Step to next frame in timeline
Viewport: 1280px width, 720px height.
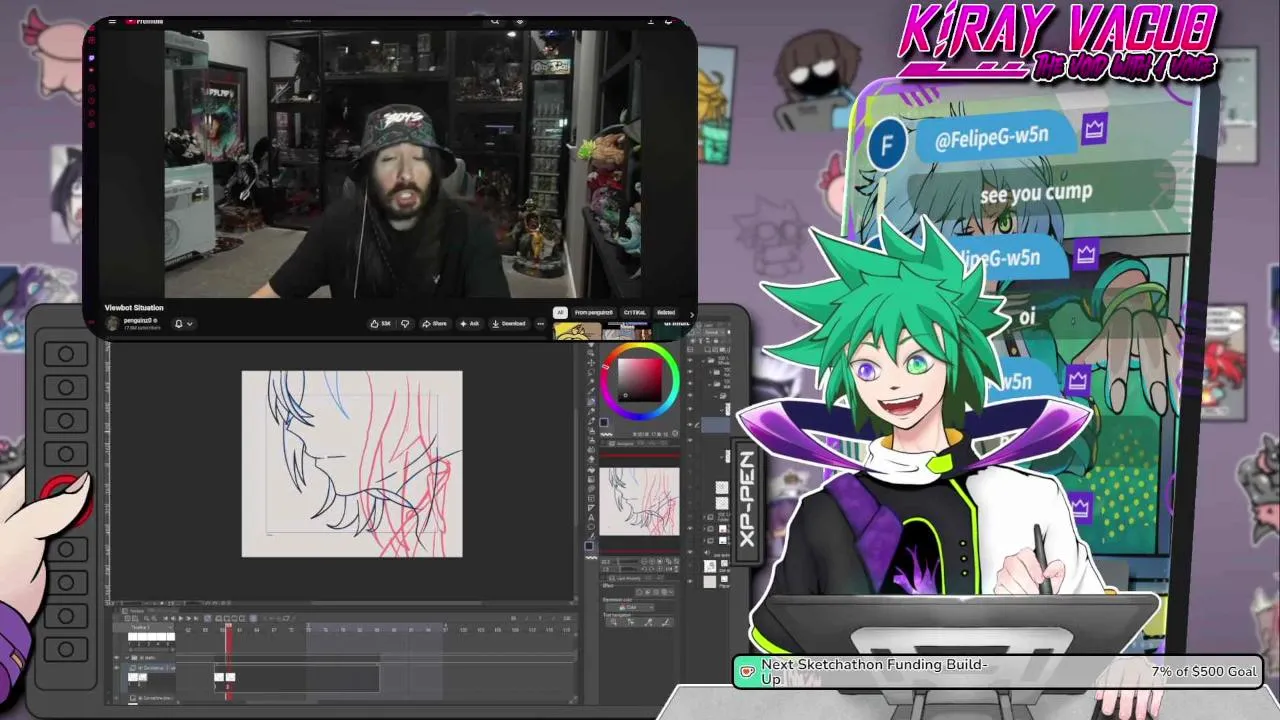[189, 618]
